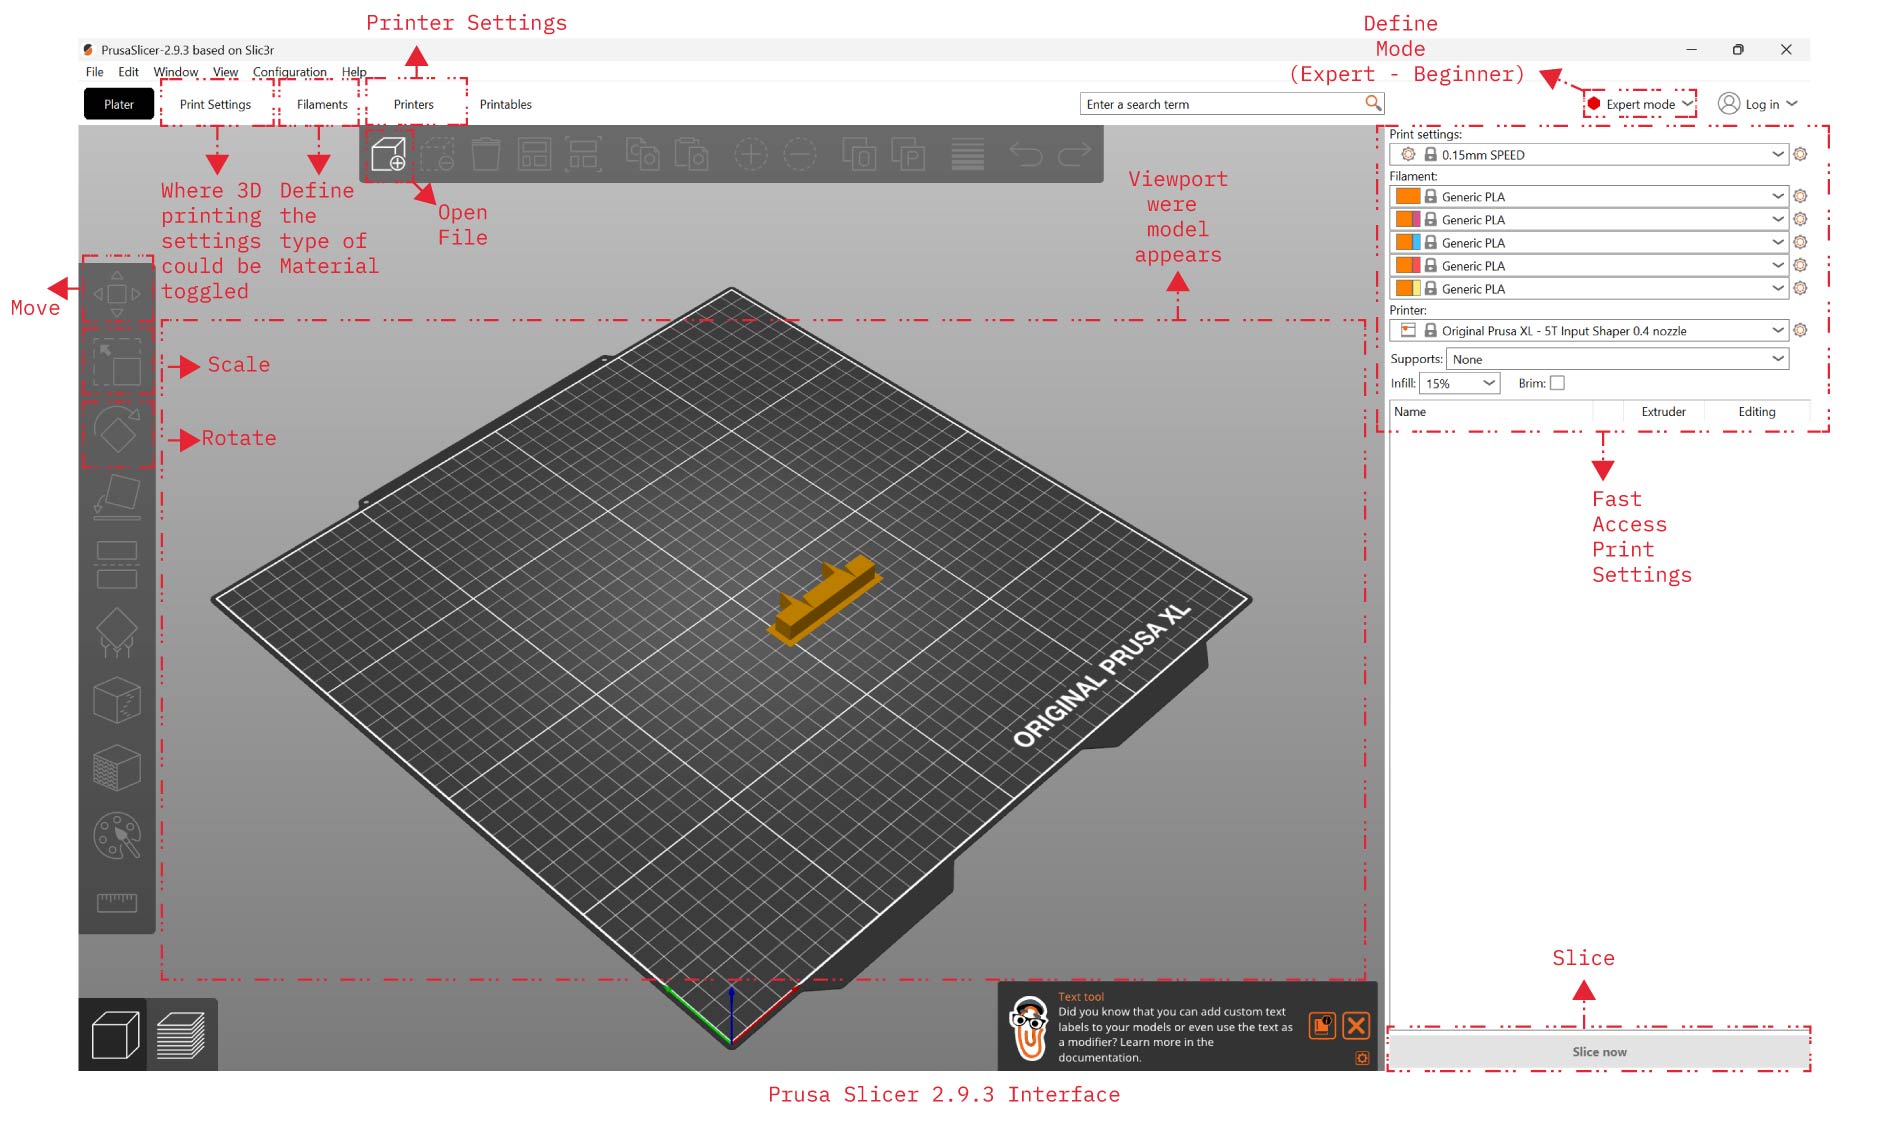Open the Multimaterial painting palette tool
Image resolution: width=1889 pixels, height=1121 pixels.
click(x=117, y=836)
